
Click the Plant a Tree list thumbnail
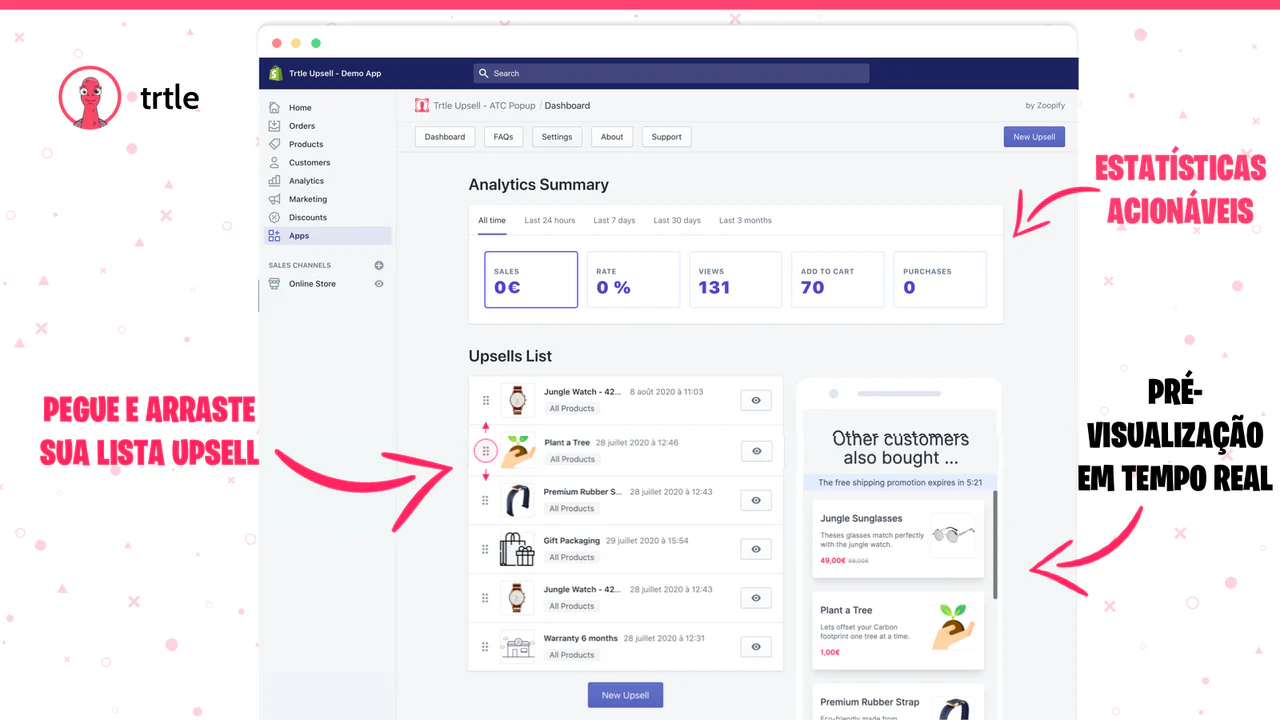click(x=518, y=451)
